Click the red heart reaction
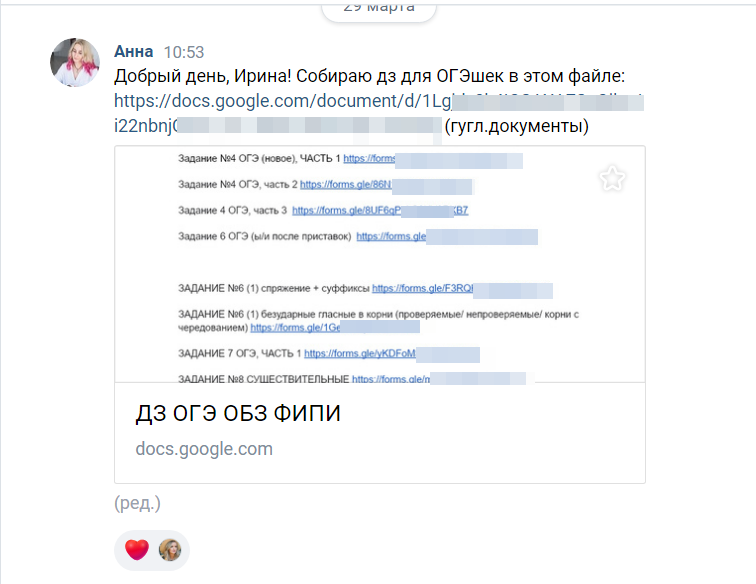756x584 pixels. tap(137, 549)
